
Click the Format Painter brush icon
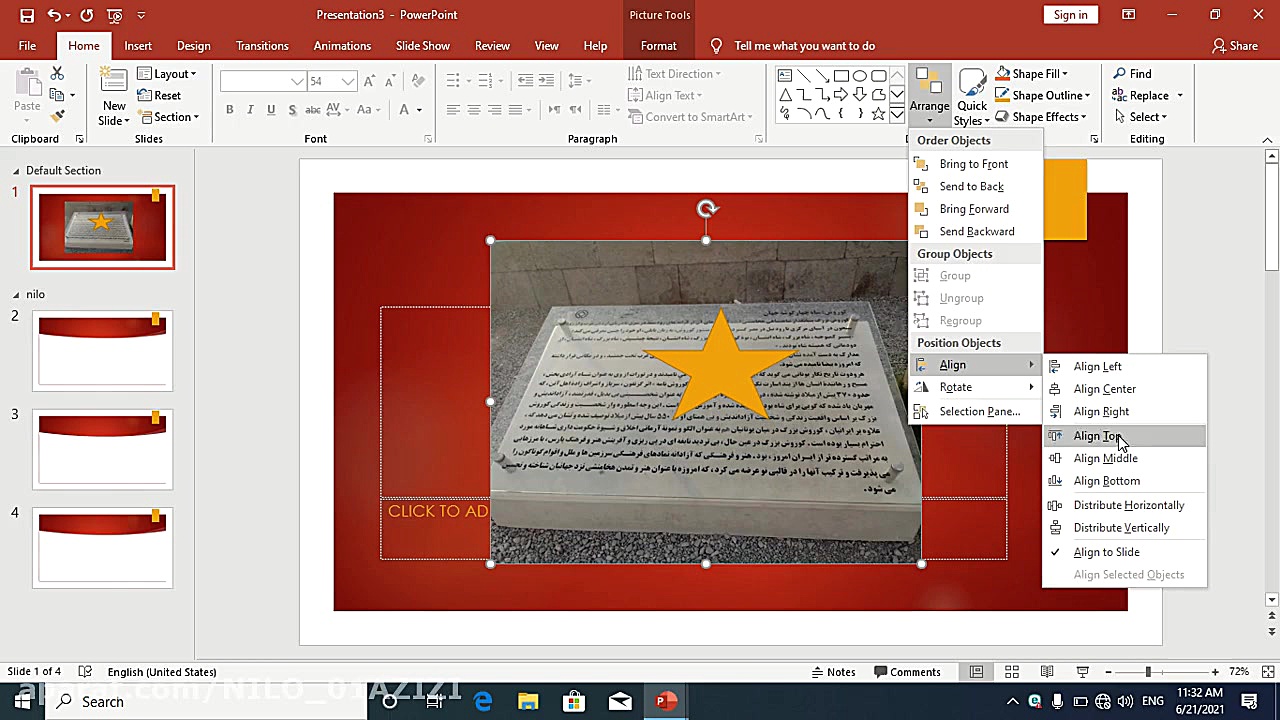click(57, 117)
